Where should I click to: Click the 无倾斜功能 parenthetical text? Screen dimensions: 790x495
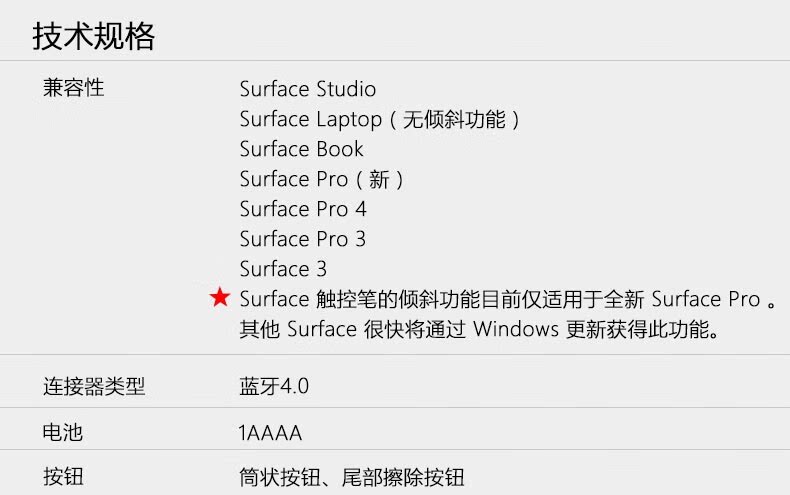pos(454,119)
